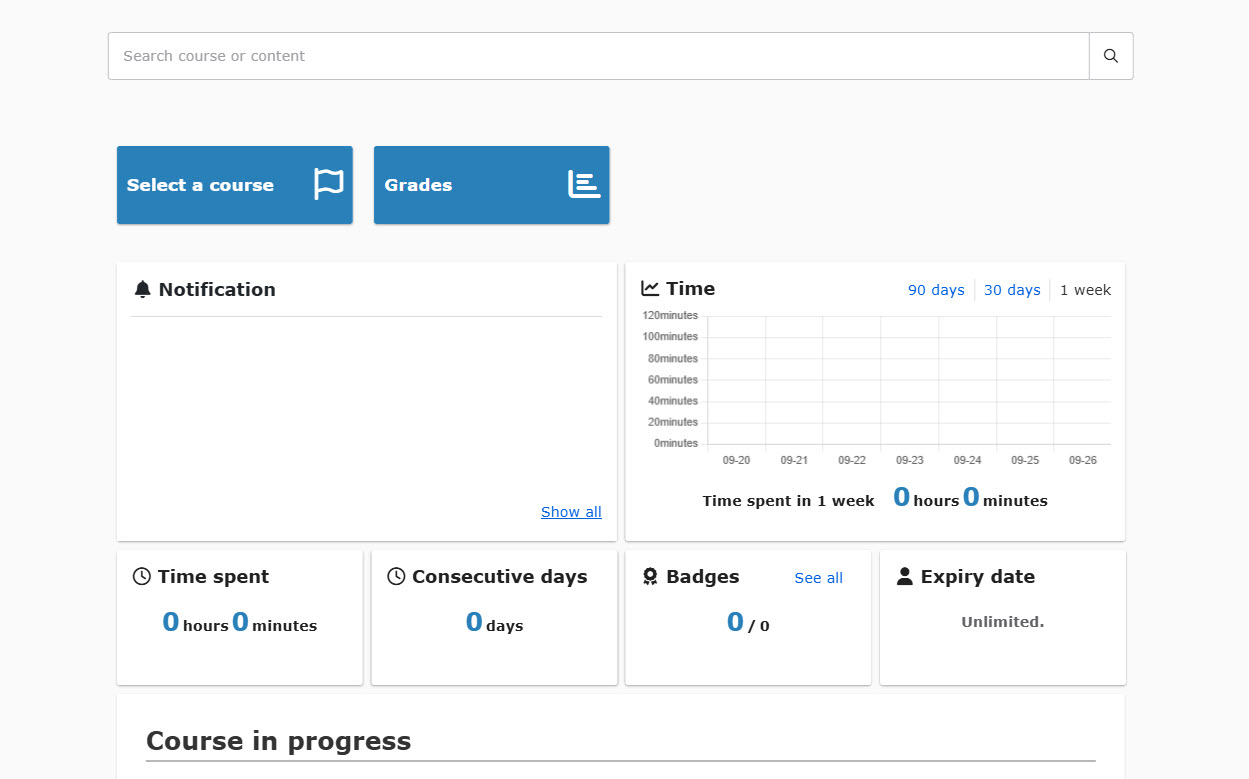Click the 09-23 date label on chart
Image resolution: width=1249 pixels, height=779 pixels.
point(910,460)
